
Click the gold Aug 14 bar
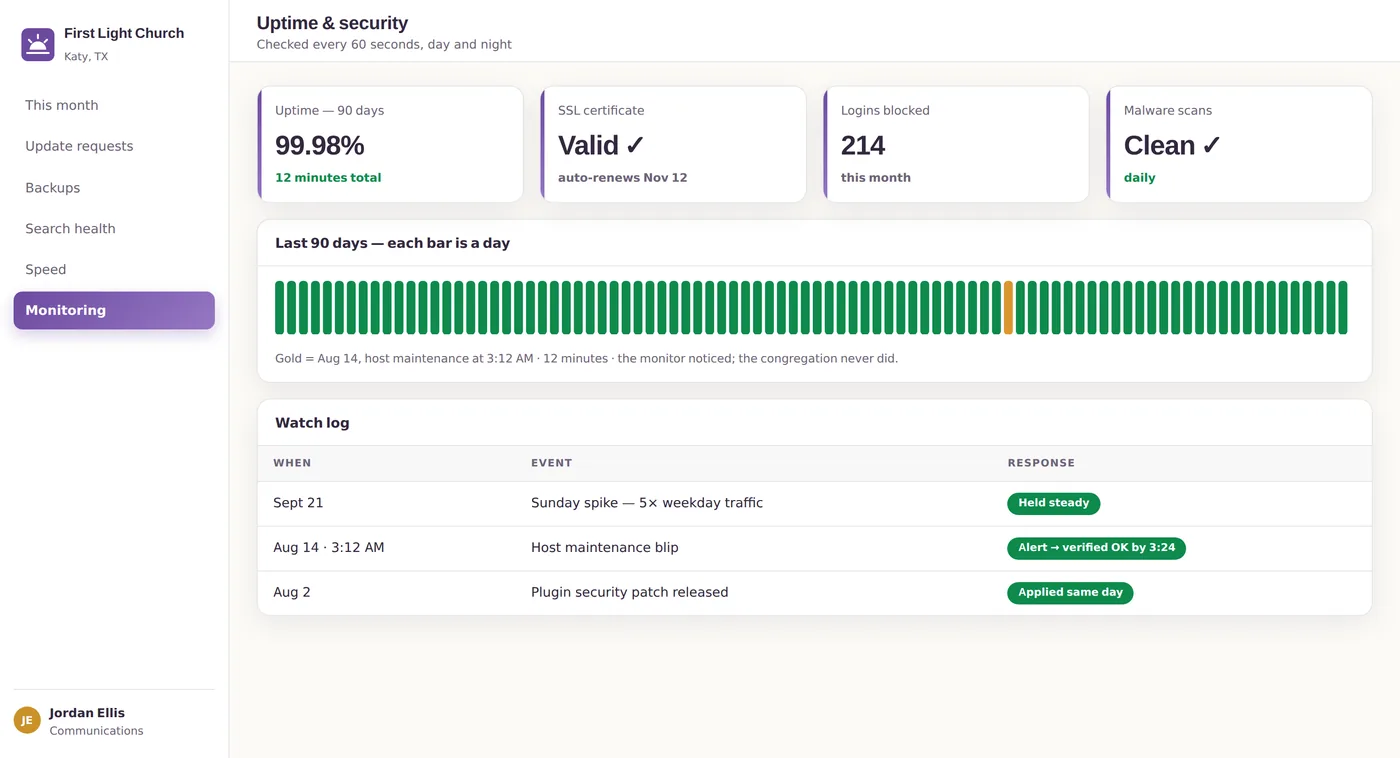pos(1008,308)
